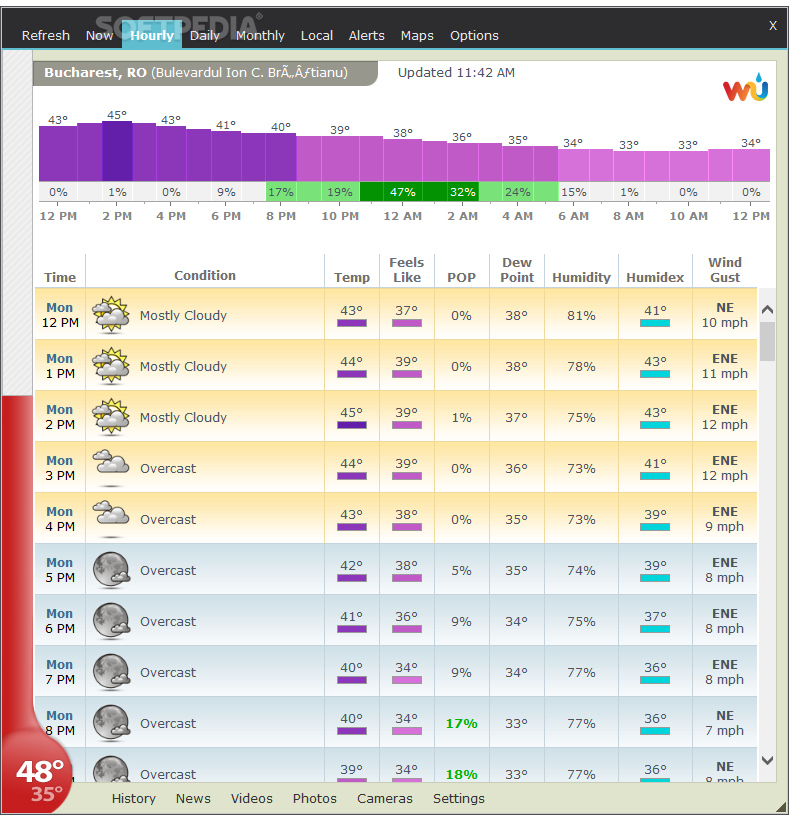Viewport: 789px width, 815px height.
Task: Click the Mostly Cloudy icon for Mon 12 PM
Action: point(111,314)
